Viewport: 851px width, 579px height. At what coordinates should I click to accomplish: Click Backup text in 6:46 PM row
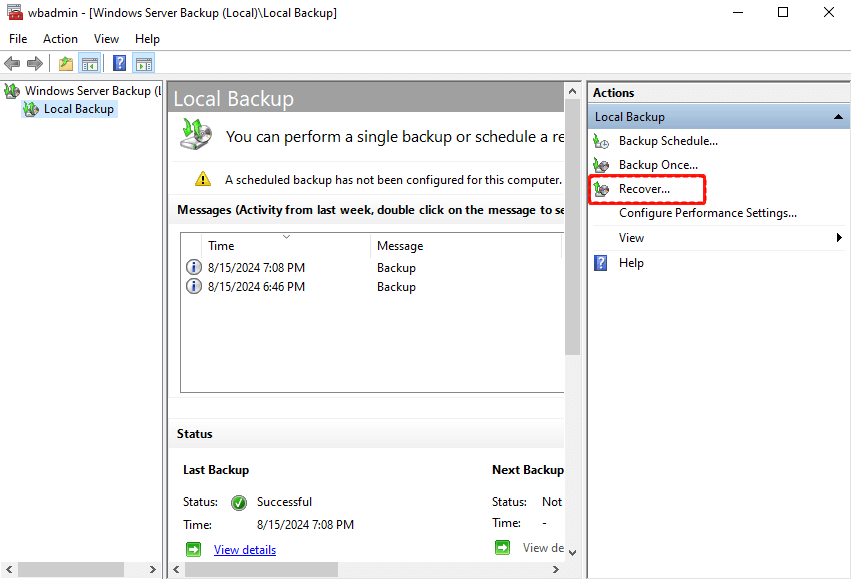coord(396,287)
